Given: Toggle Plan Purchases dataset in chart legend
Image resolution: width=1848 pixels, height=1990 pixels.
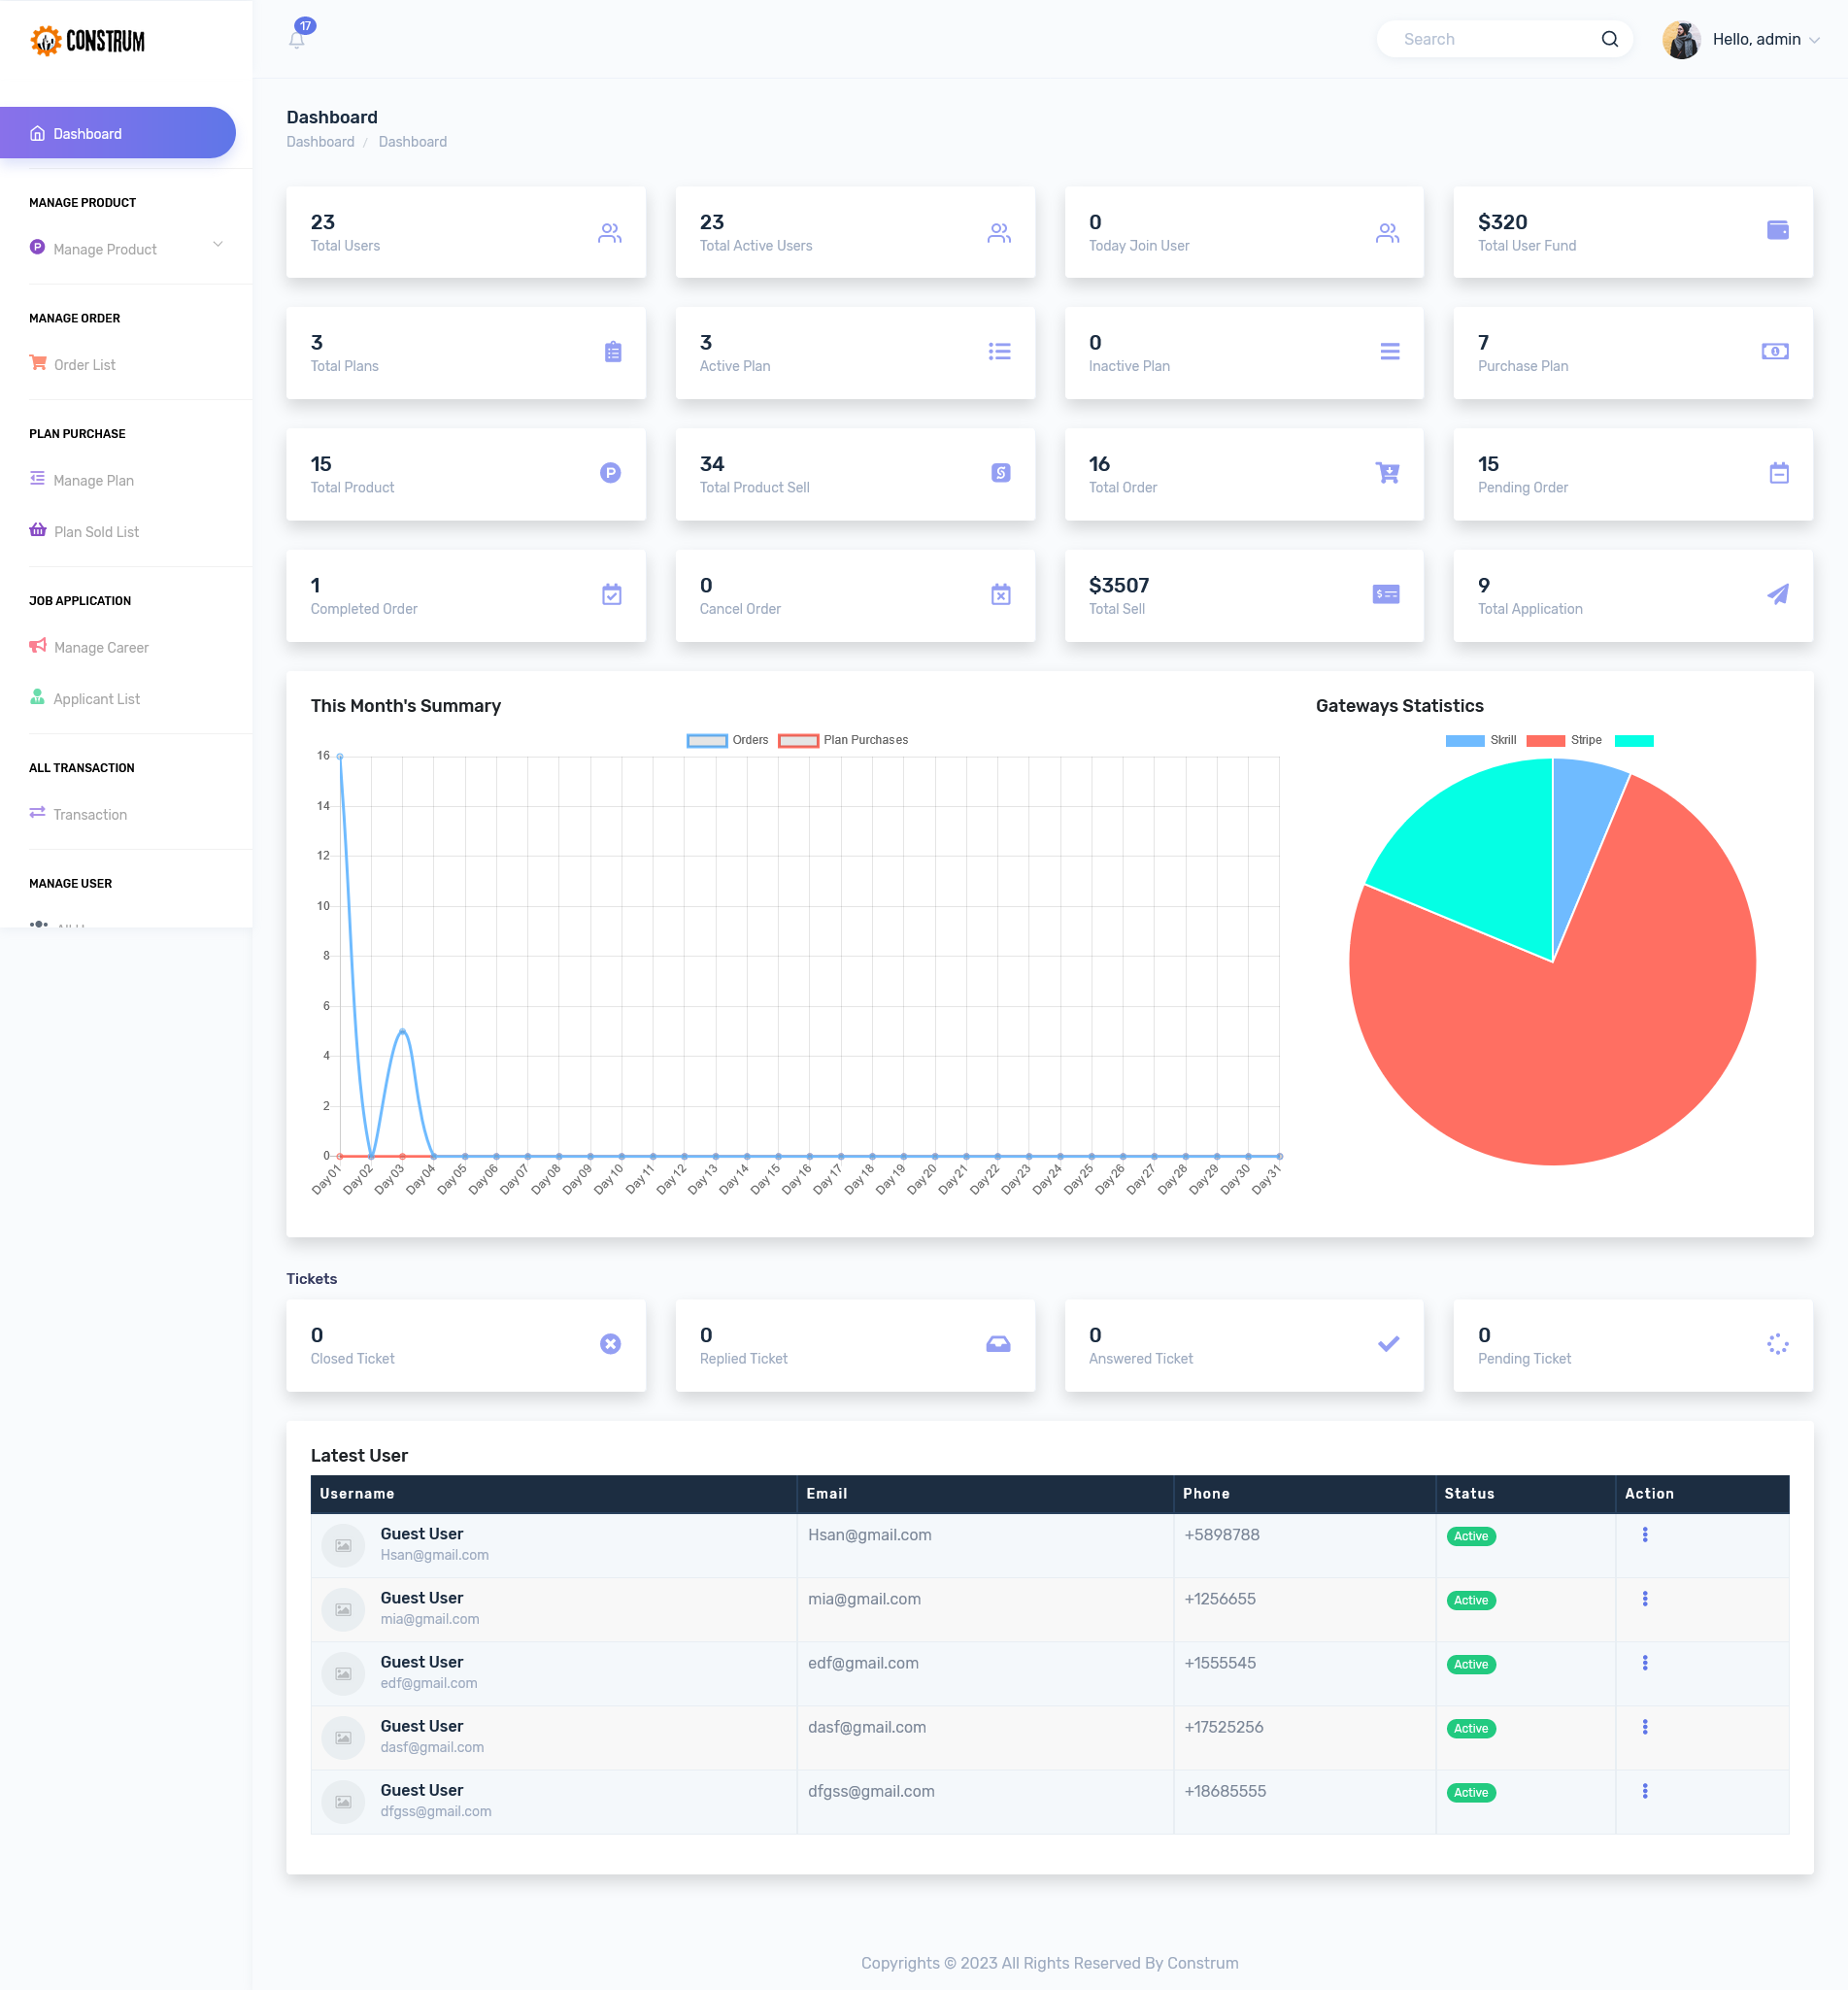Looking at the screenshot, I should [843, 740].
